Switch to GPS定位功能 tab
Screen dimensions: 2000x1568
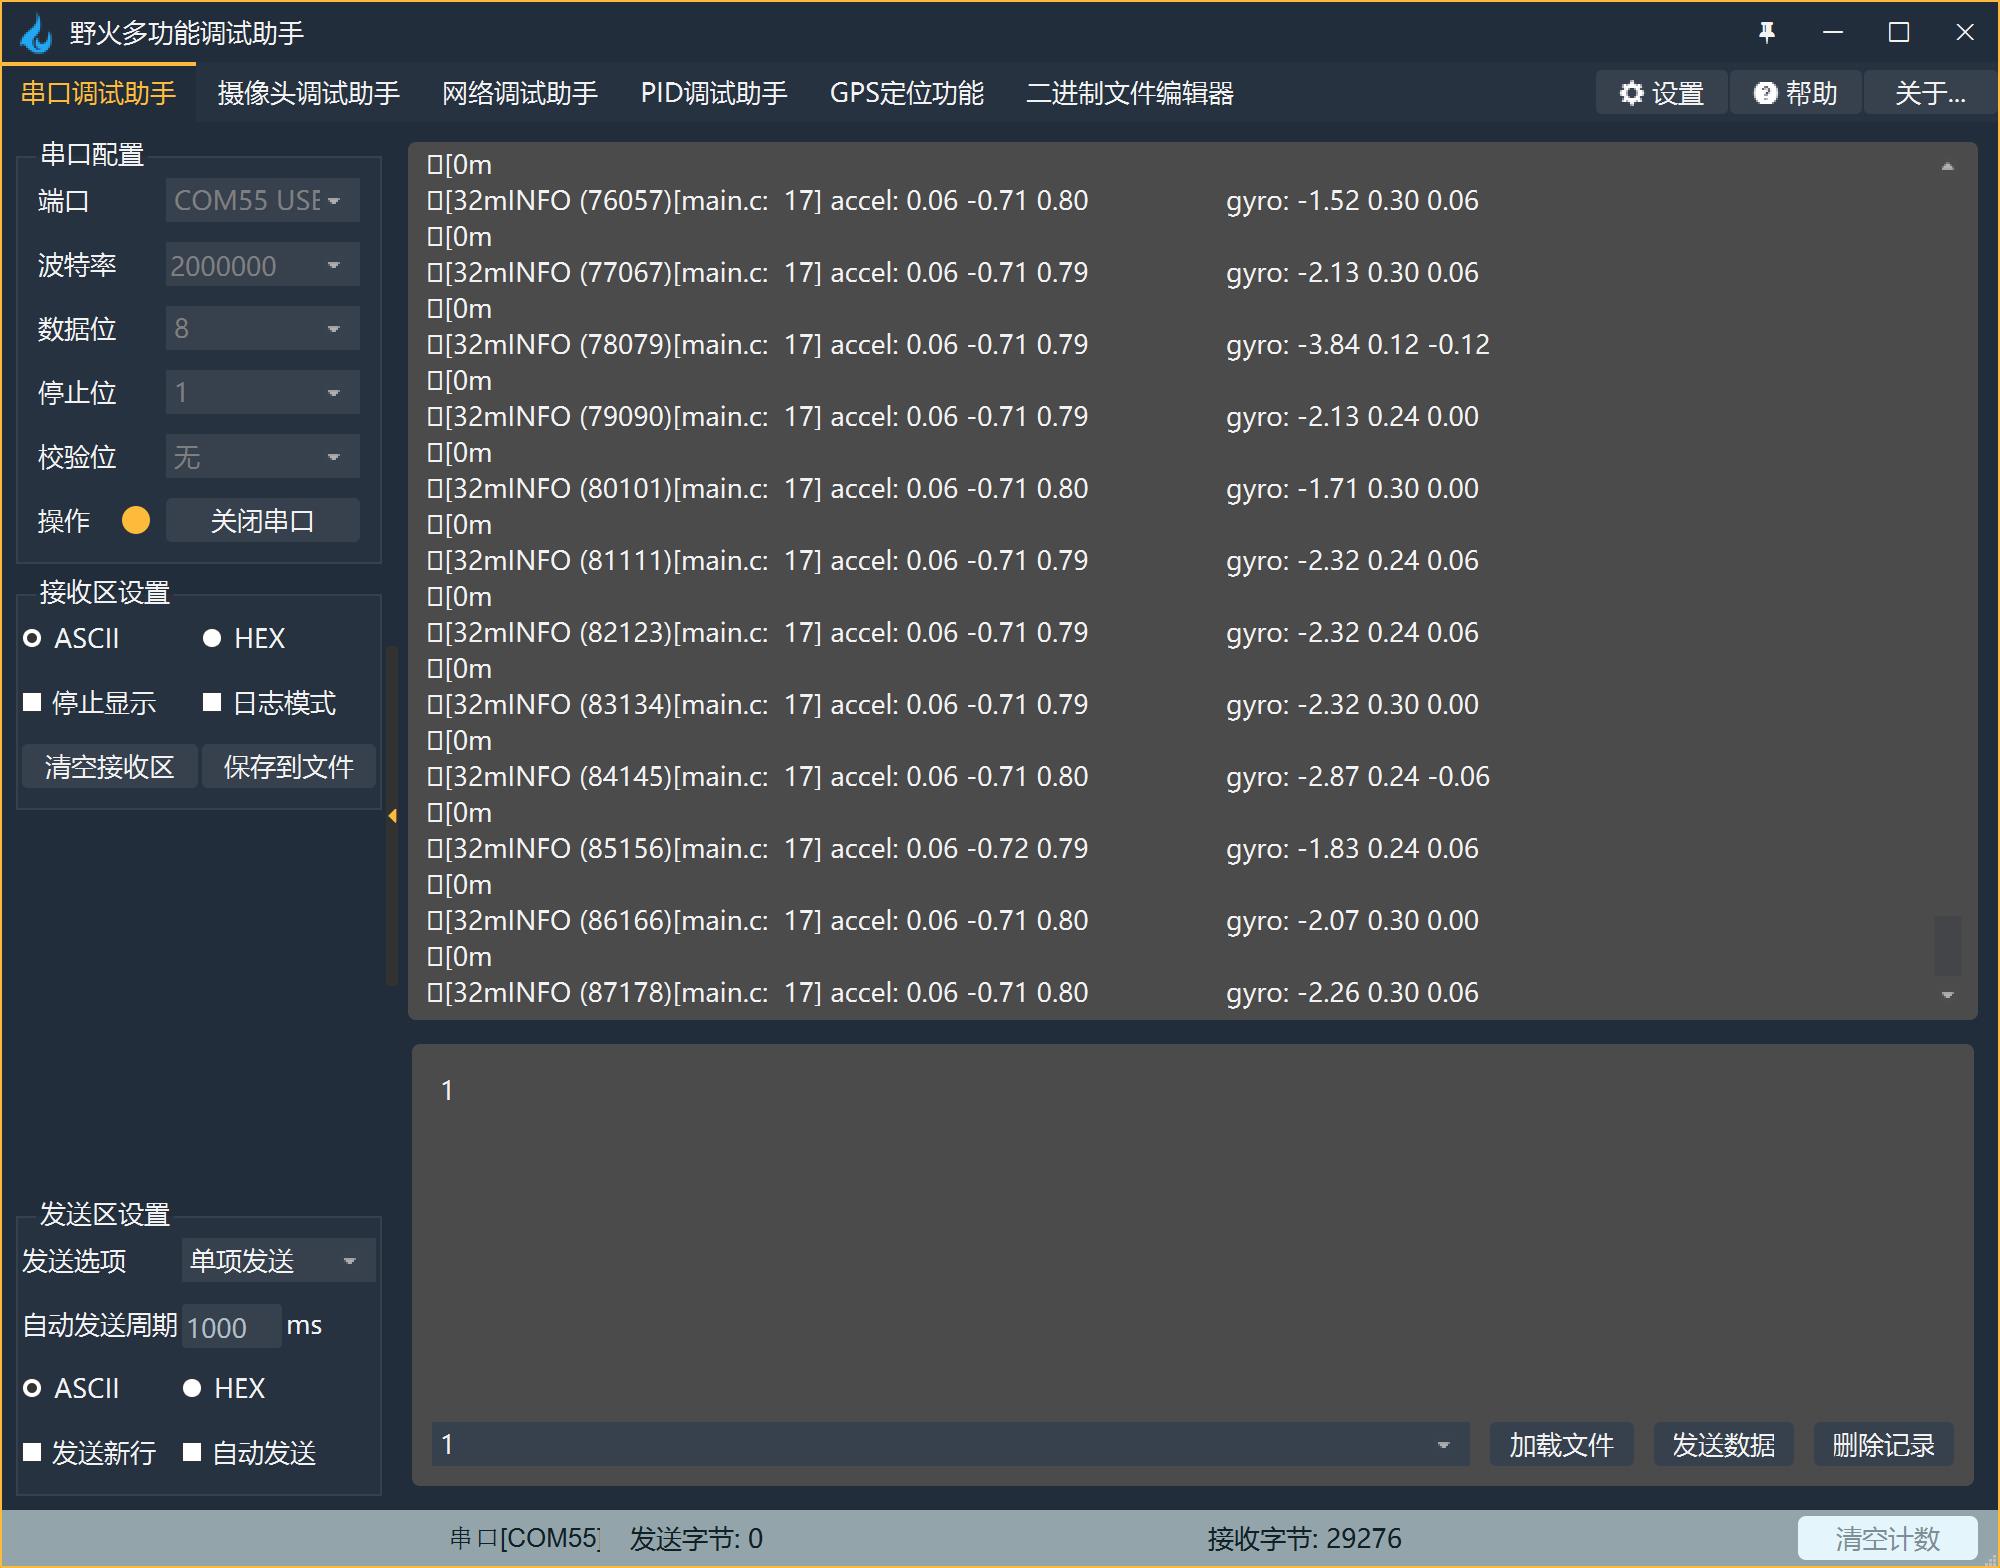[x=907, y=93]
